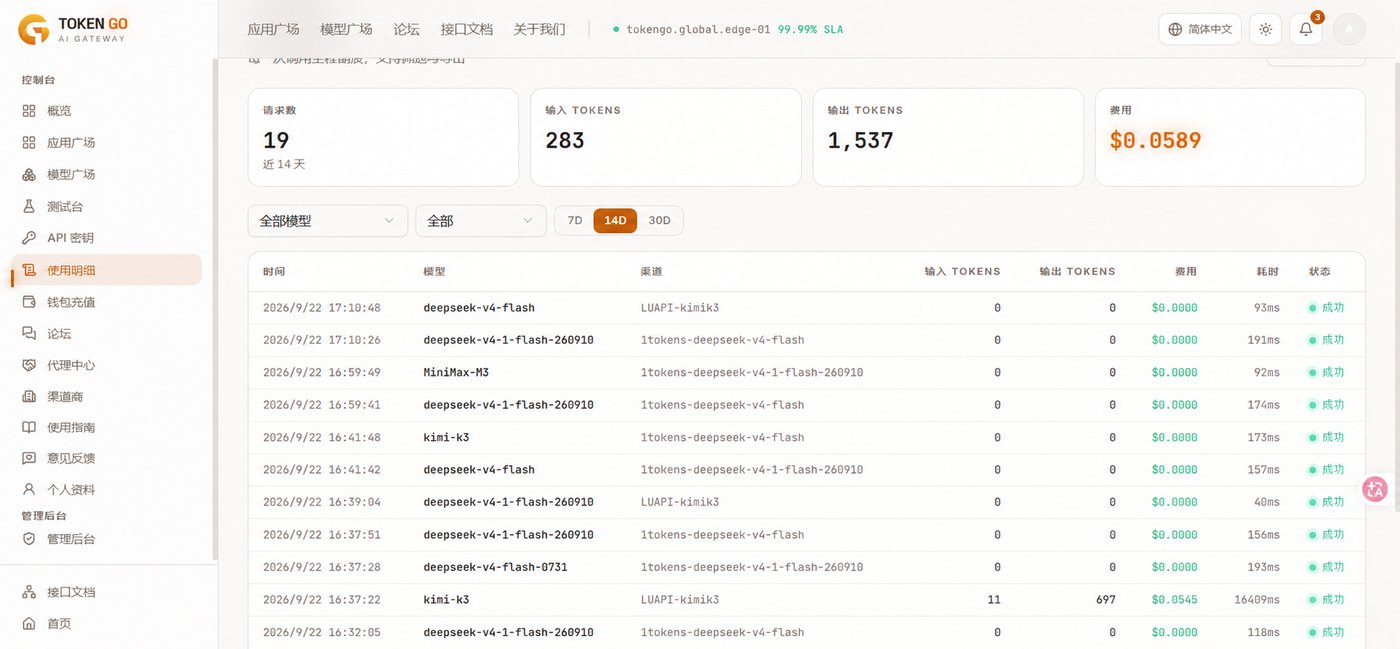Open the 概览 overview icon in sidebar
Screen dimensions: 1400x649
tap(29, 111)
